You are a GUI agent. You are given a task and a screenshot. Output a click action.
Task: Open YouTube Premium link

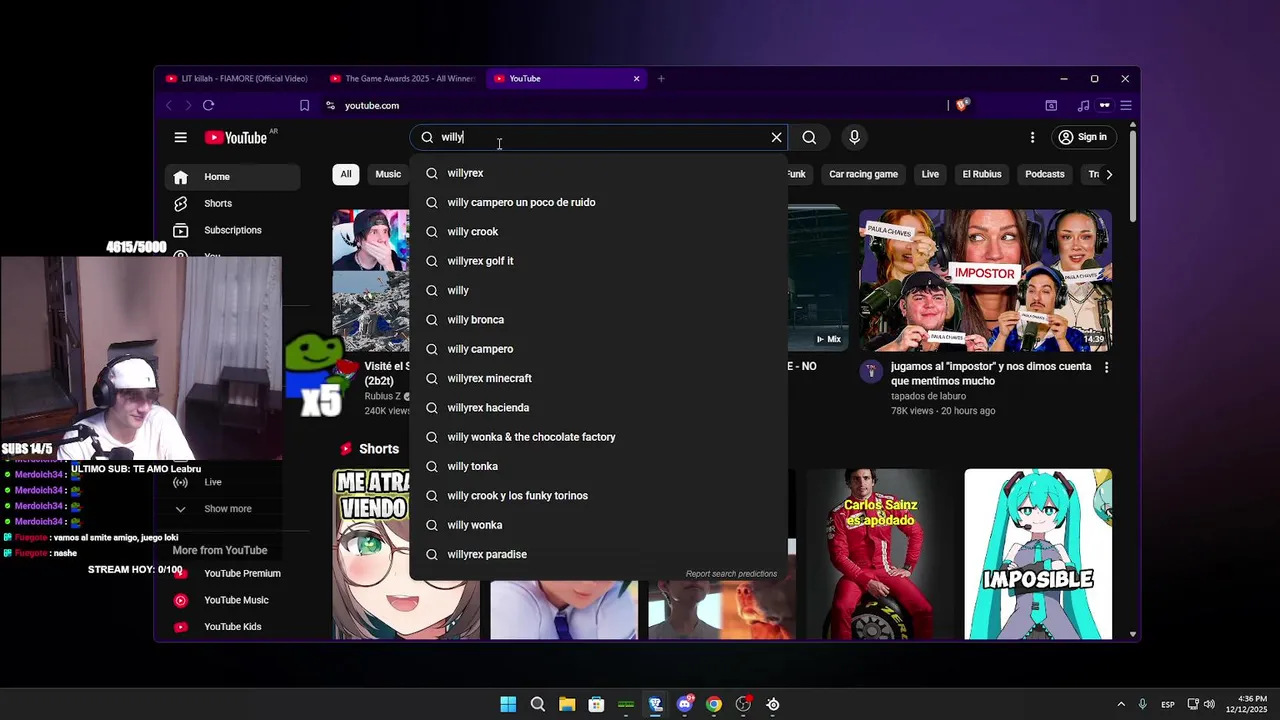coord(232,573)
